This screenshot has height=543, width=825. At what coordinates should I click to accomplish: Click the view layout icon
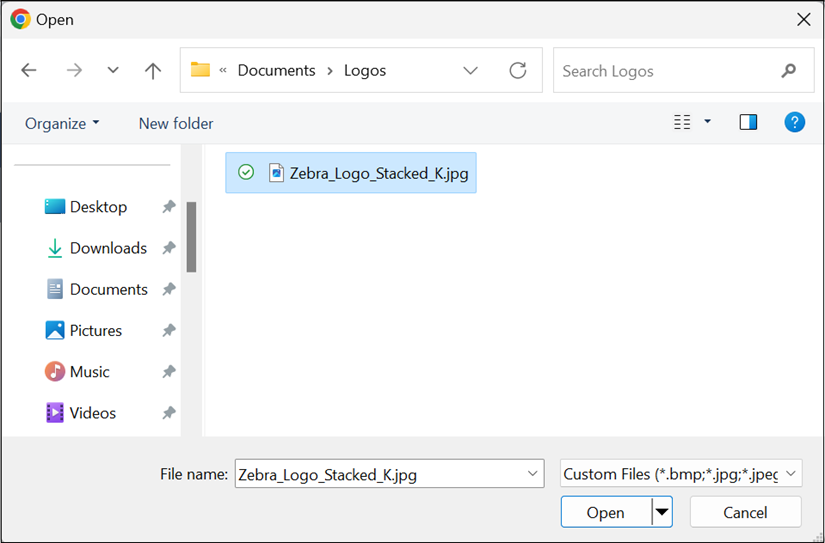[683, 122]
